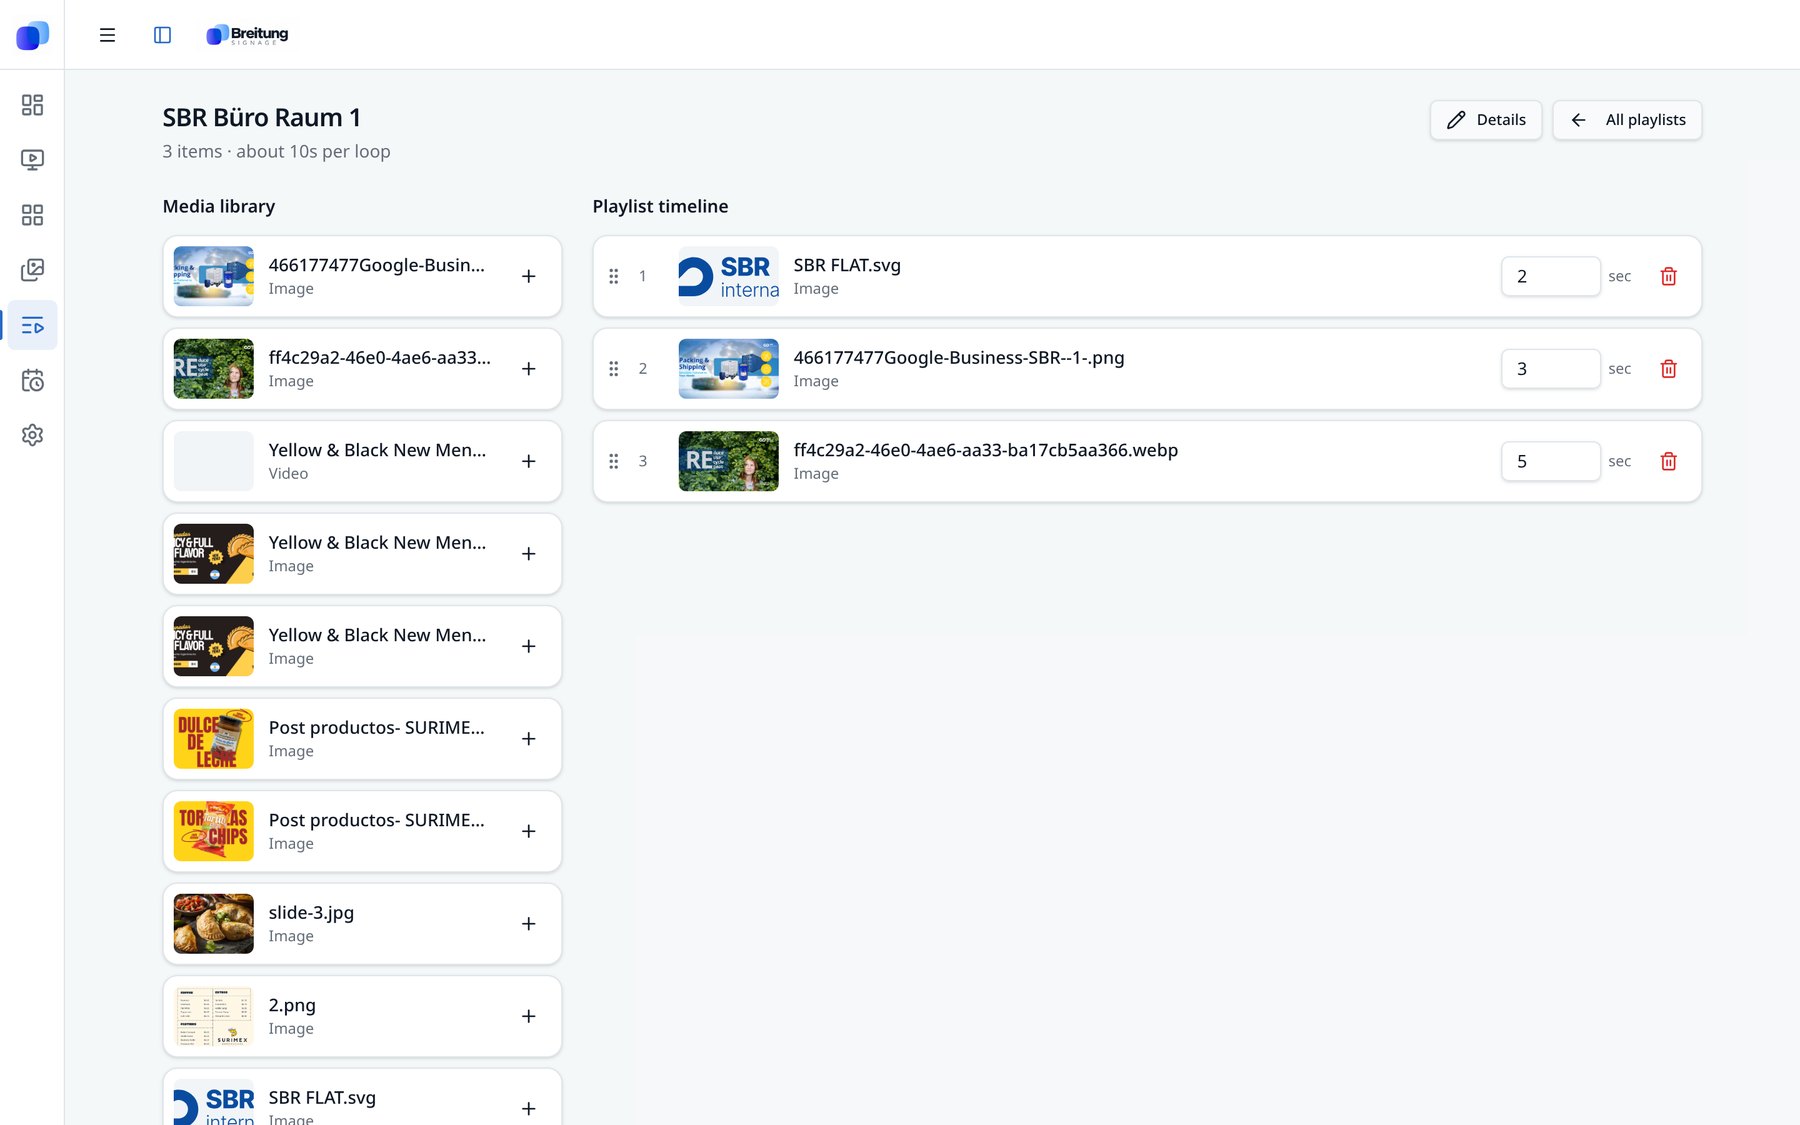This screenshot has width=1800, height=1125.
Task: Open the playlists icon in sidebar
Action: coord(32,325)
